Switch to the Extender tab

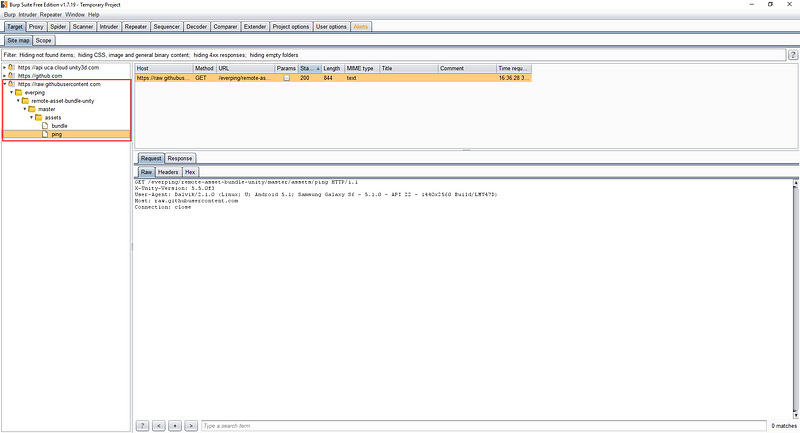255,27
